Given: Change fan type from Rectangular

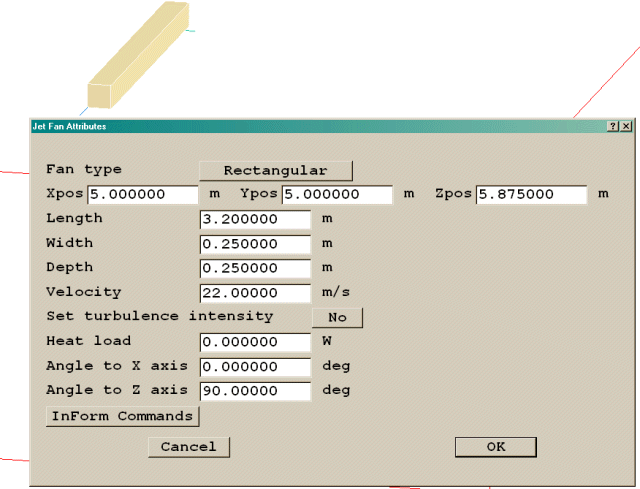Looking at the screenshot, I should point(275,170).
